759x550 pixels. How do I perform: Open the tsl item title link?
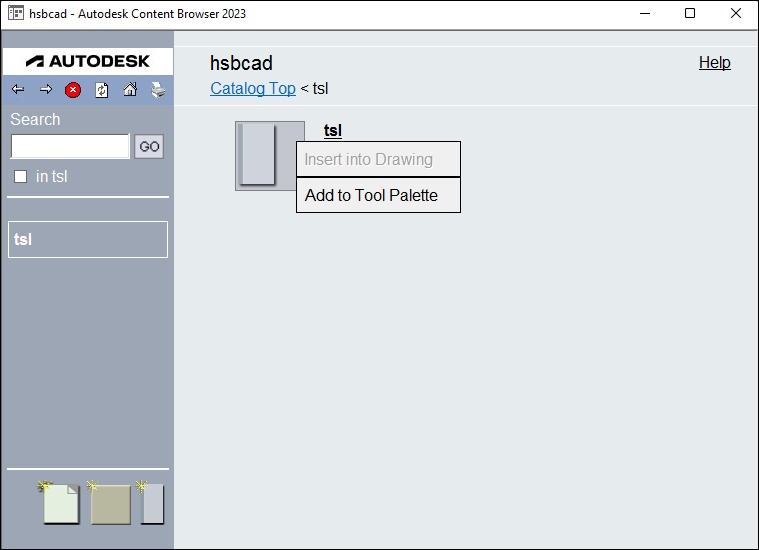[x=333, y=130]
